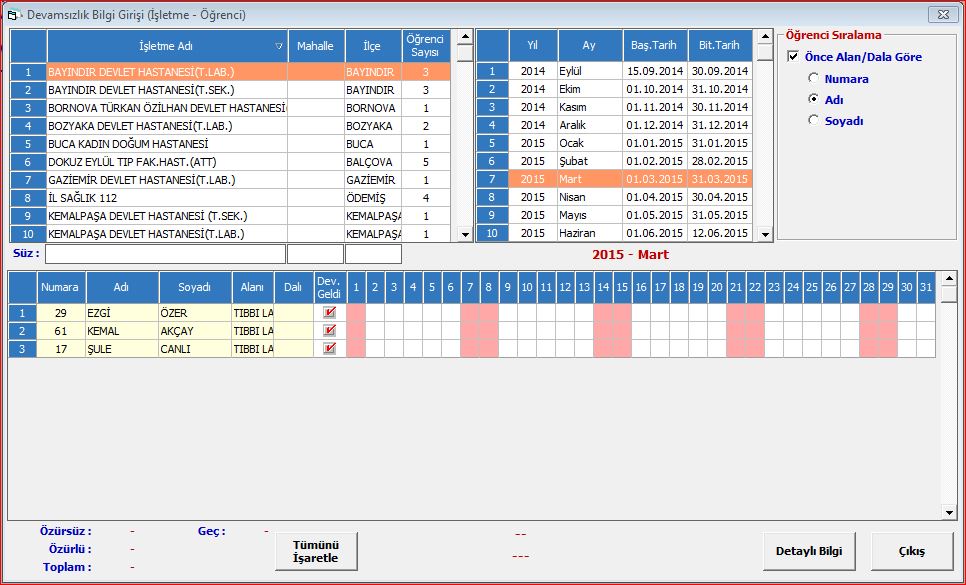Select BUCA KADIN DOĞUM HASTANESİ row
Image resolution: width=966 pixels, height=585 pixels.
tap(166, 144)
